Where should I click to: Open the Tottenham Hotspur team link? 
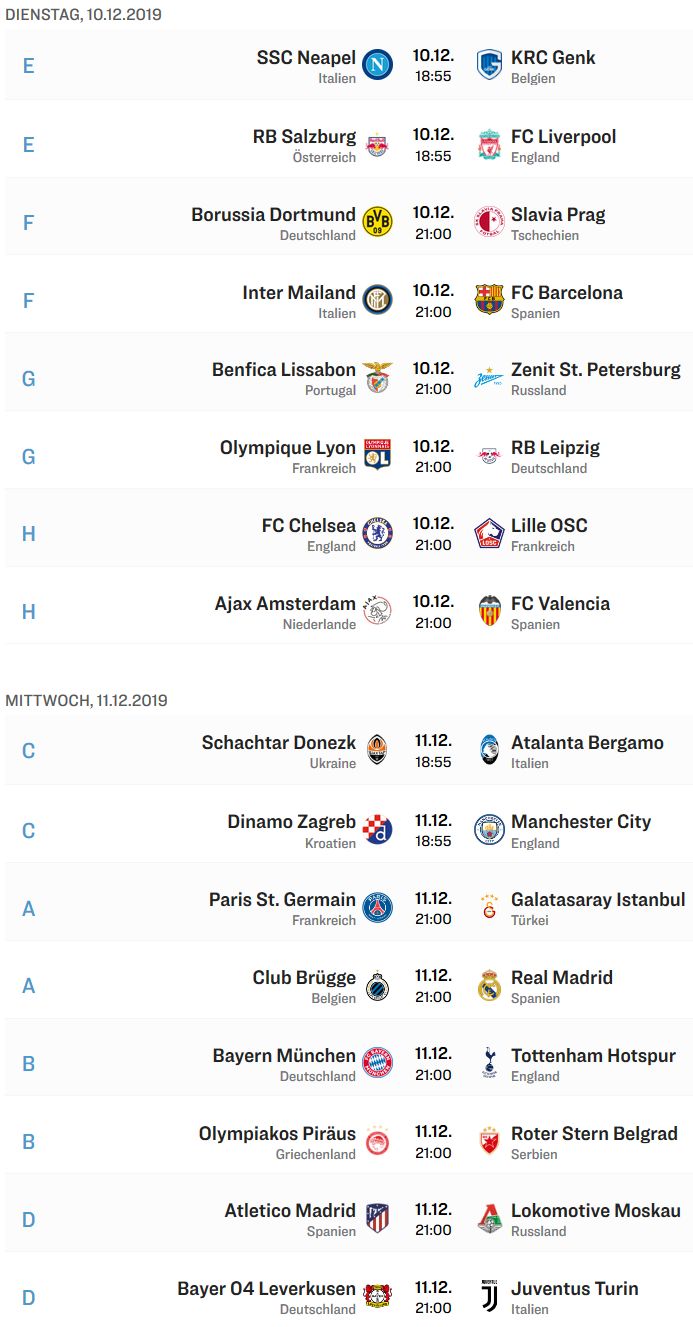click(593, 1055)
